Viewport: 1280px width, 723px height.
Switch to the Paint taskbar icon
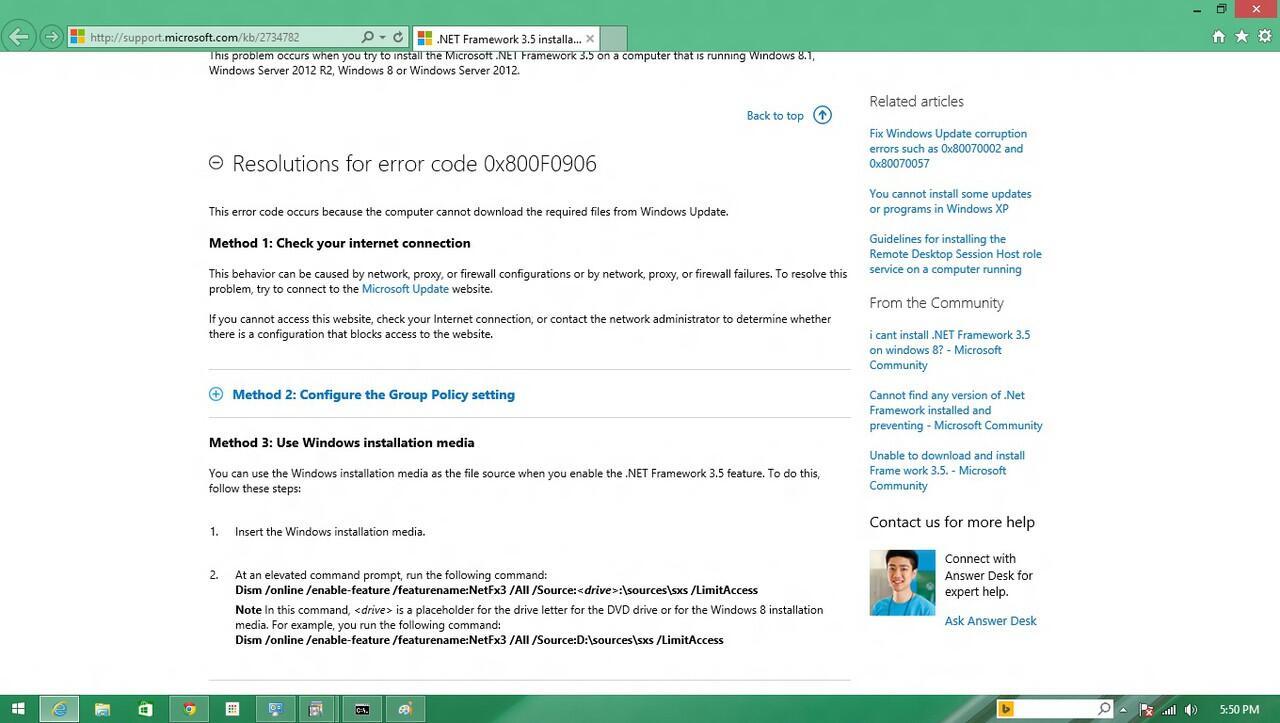tap(405, 709)
